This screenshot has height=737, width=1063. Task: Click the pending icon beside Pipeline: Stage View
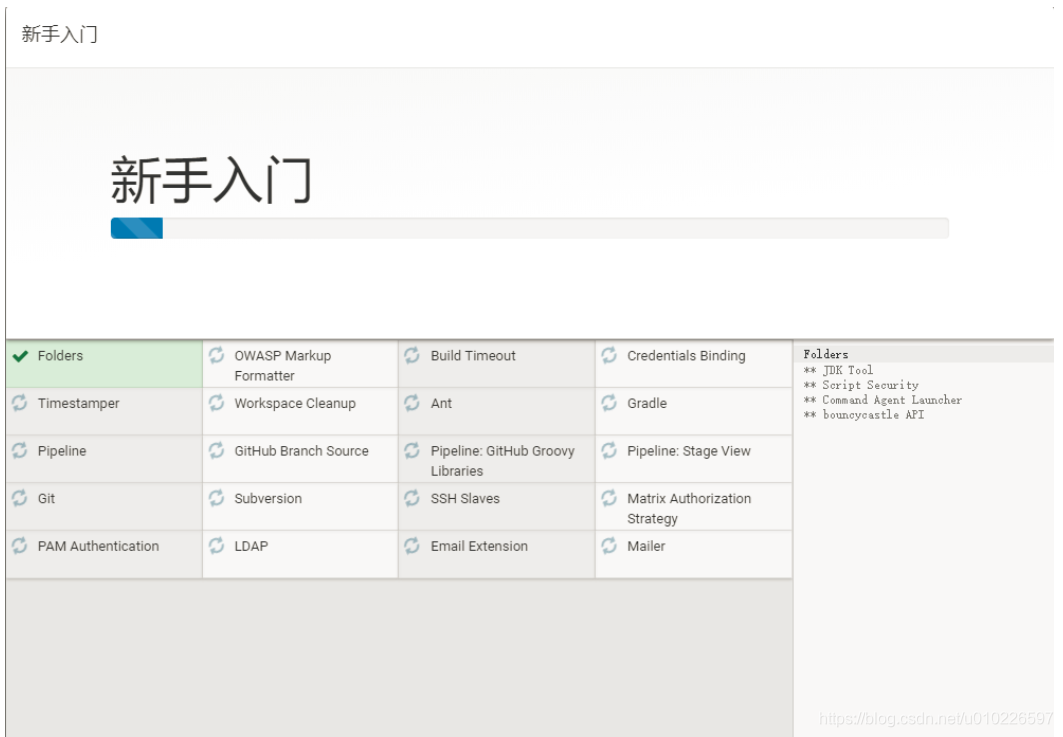click(609, 450)
